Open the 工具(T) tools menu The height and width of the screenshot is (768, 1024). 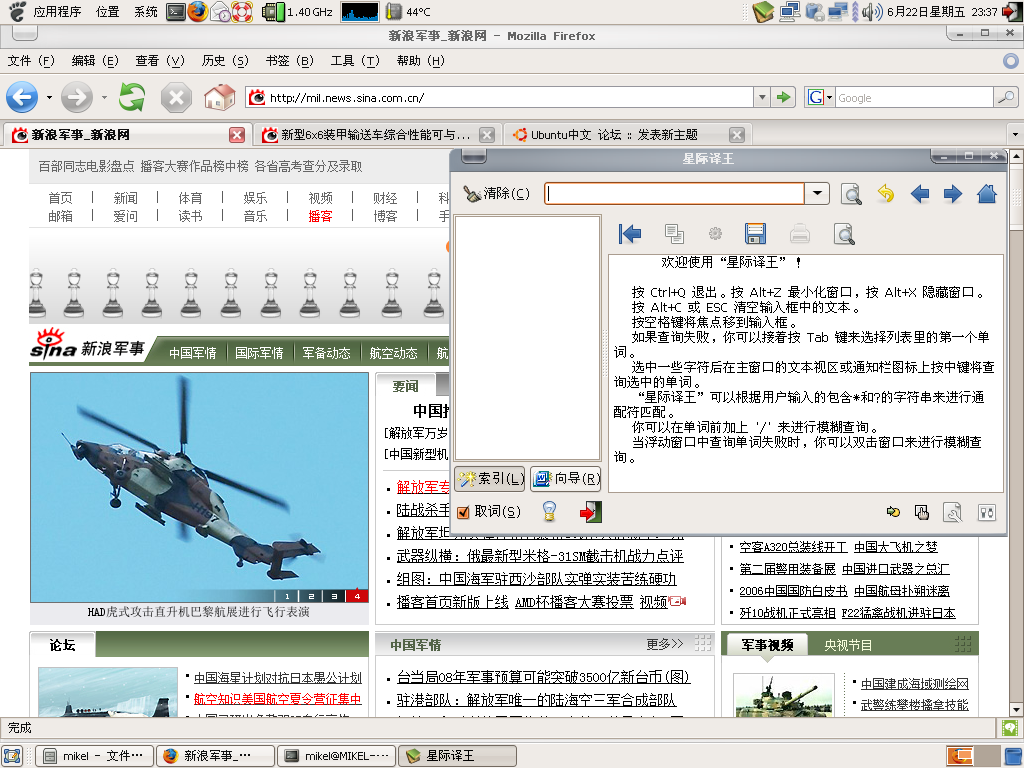click(x=355, y=61)
